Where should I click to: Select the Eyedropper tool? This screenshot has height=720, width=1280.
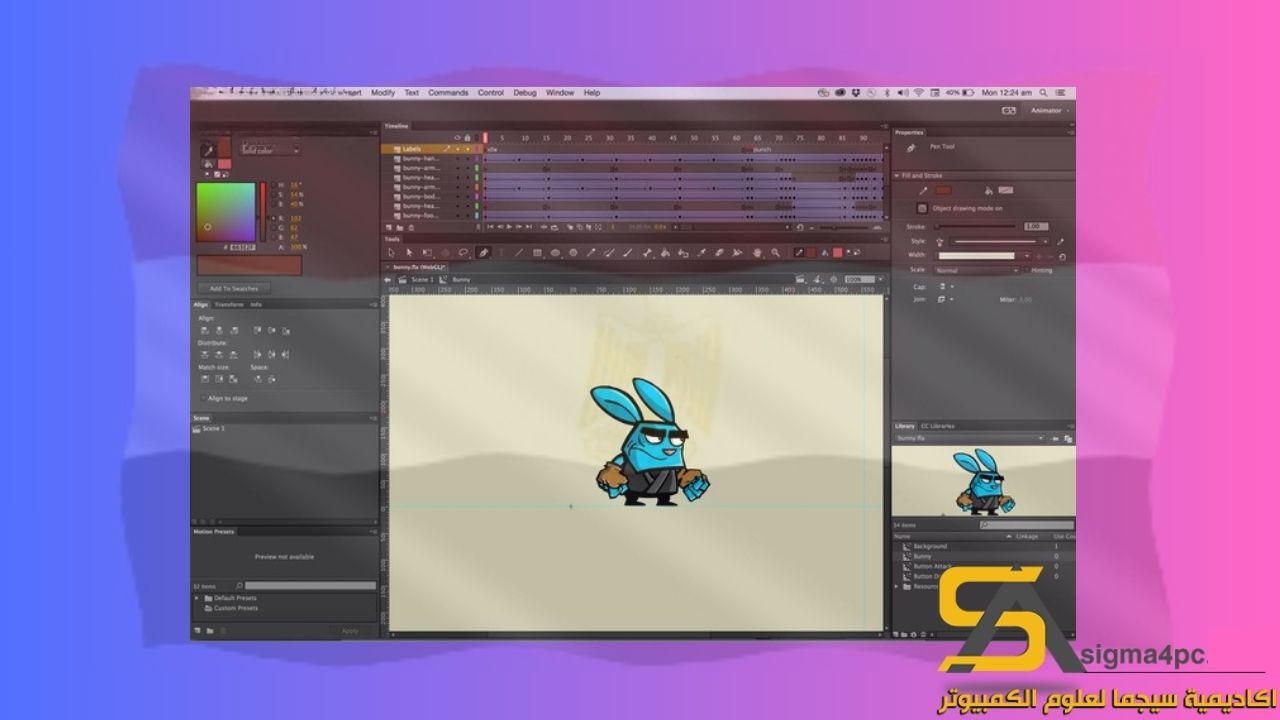(701, 253)
